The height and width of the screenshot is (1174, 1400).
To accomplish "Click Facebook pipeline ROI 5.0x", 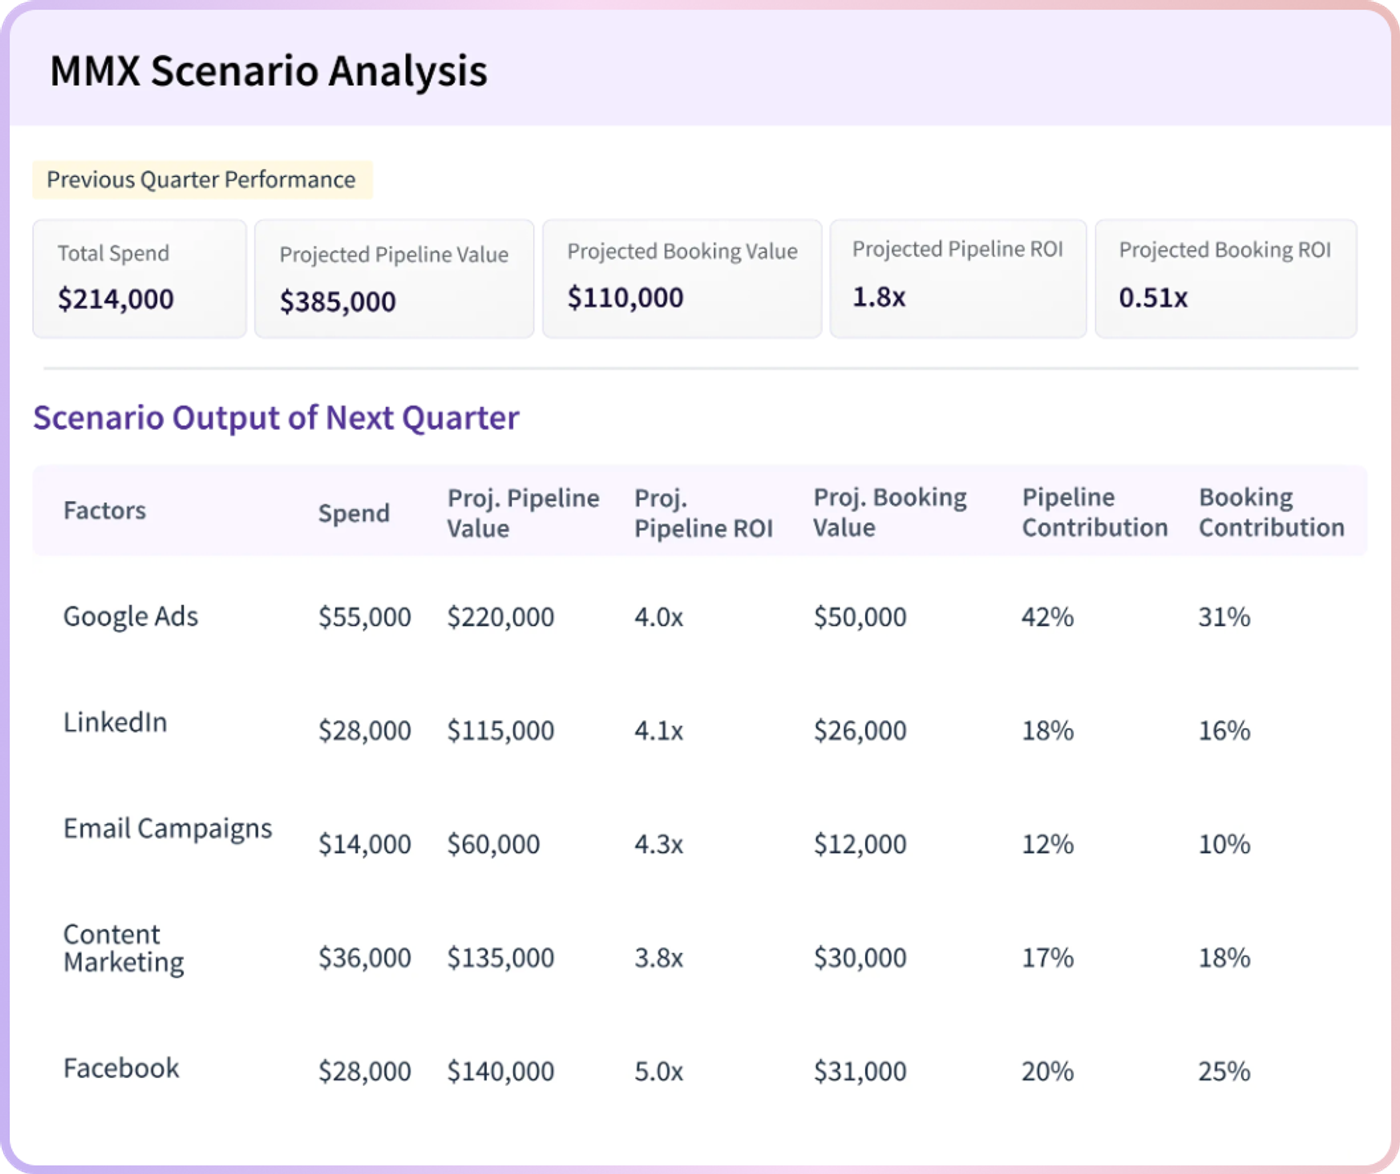I will click(659, 1072).
